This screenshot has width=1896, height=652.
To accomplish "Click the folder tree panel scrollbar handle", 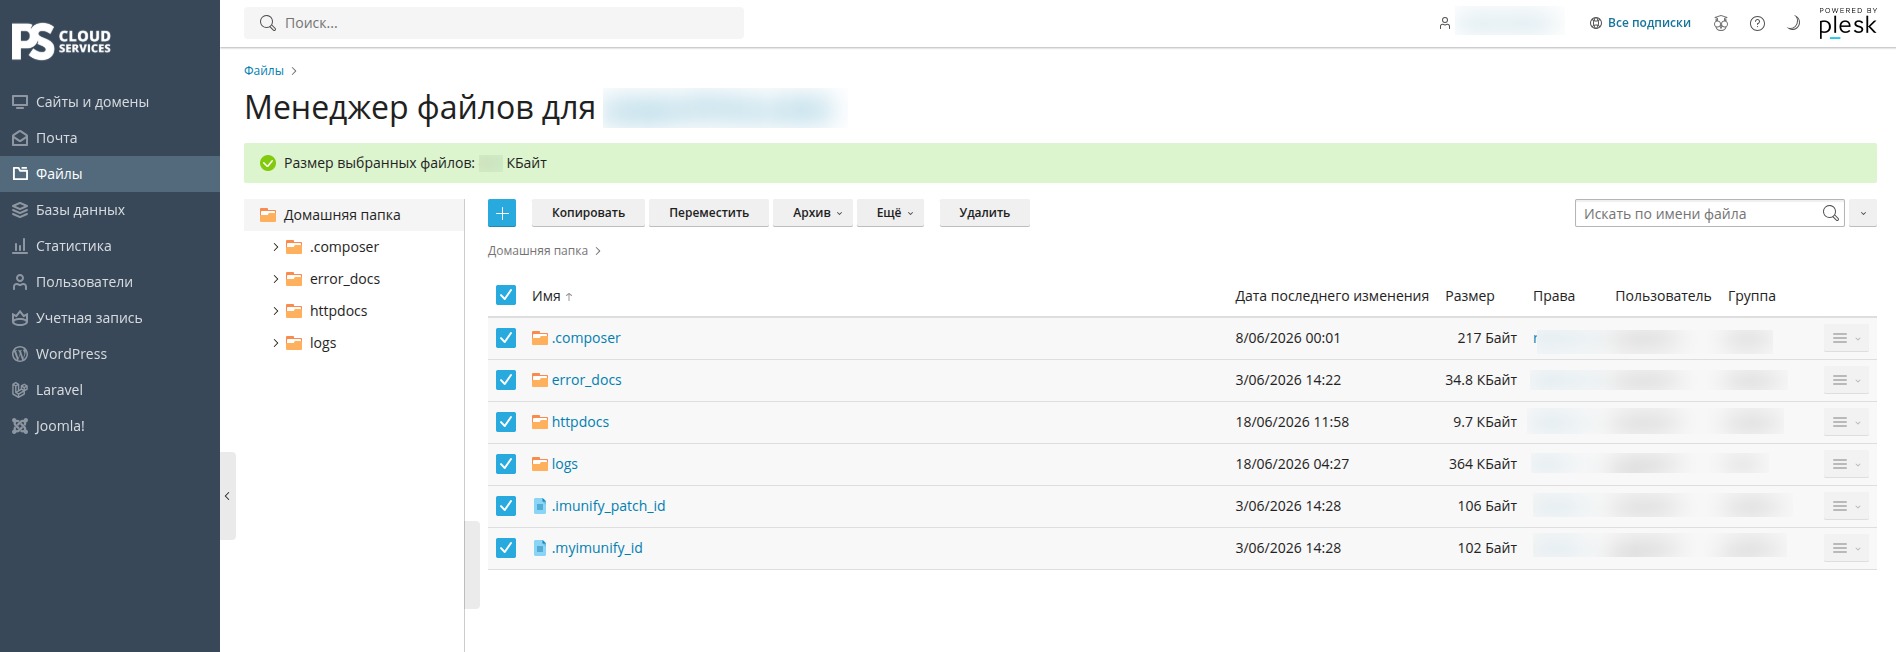I will point(472,565).
